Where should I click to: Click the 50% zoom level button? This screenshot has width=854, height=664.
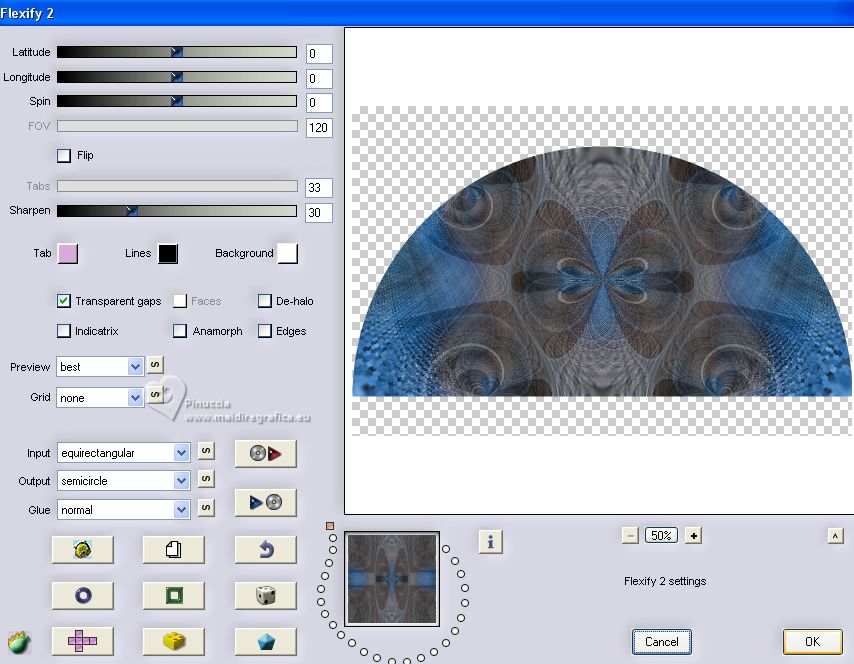(x=661, y=535)
